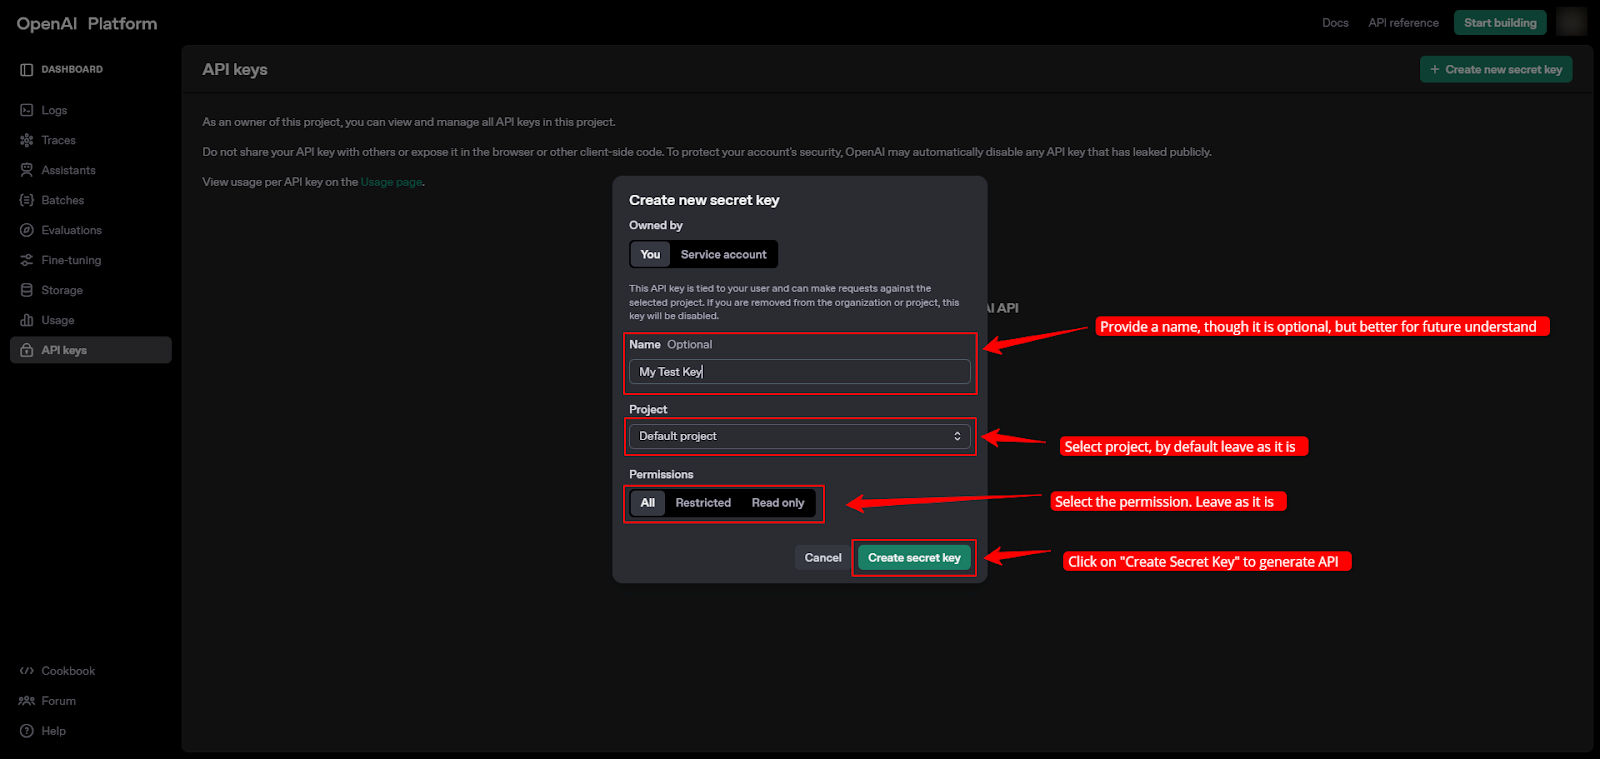Click the Start building button

click(x=1500, y=22)
